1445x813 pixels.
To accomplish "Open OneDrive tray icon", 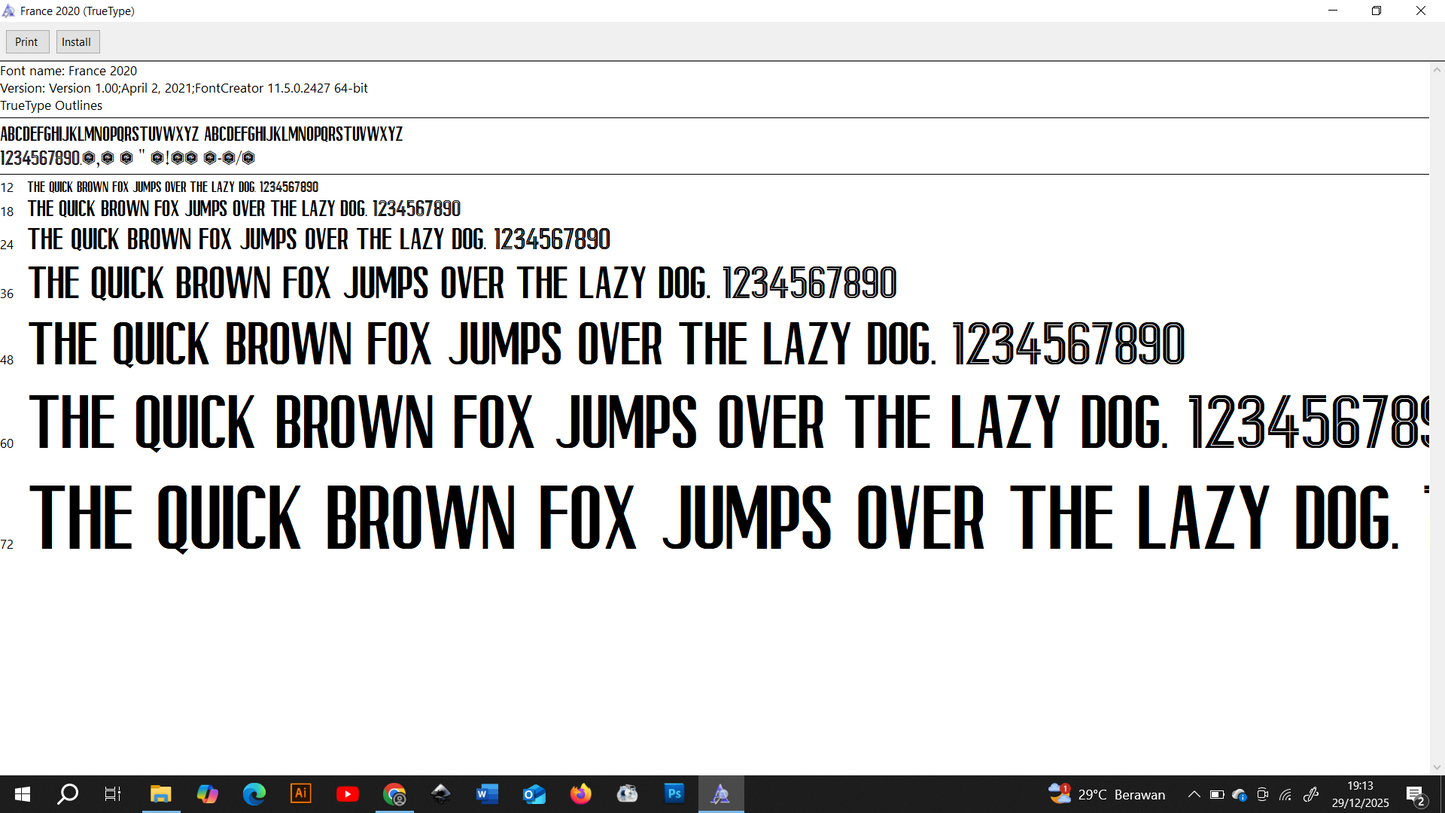I will (1240, 795).
